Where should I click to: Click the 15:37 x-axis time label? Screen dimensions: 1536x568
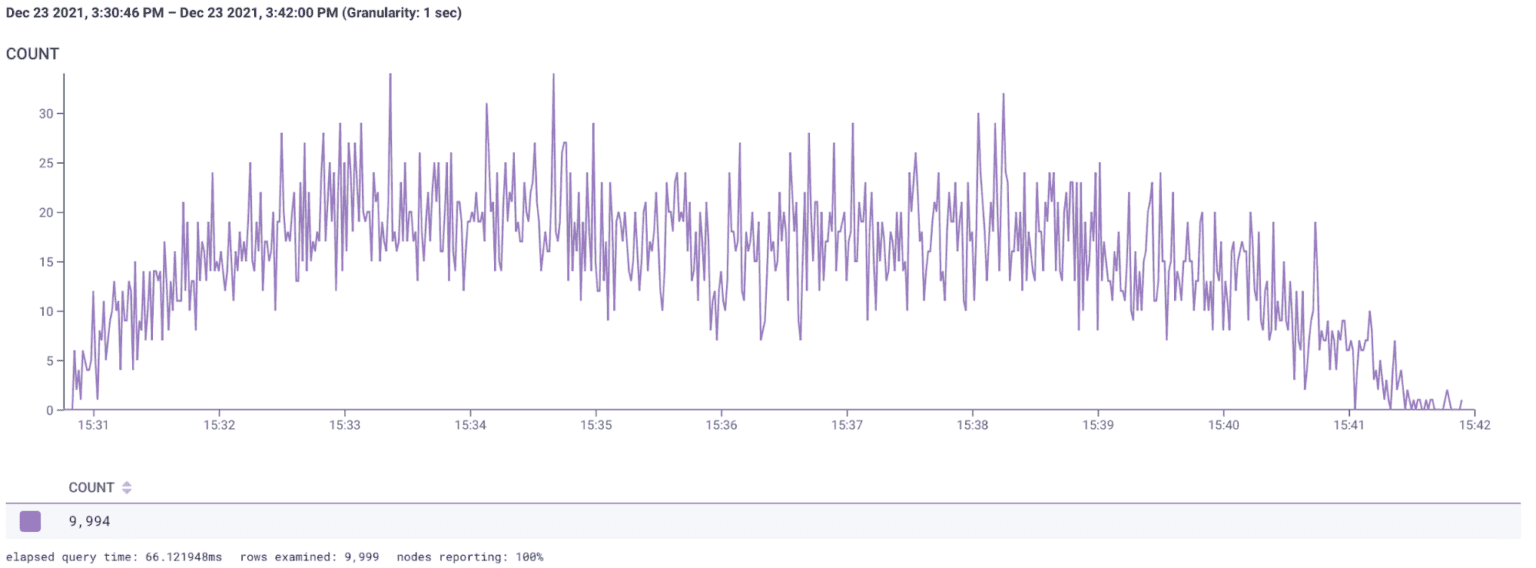[847, 425]
